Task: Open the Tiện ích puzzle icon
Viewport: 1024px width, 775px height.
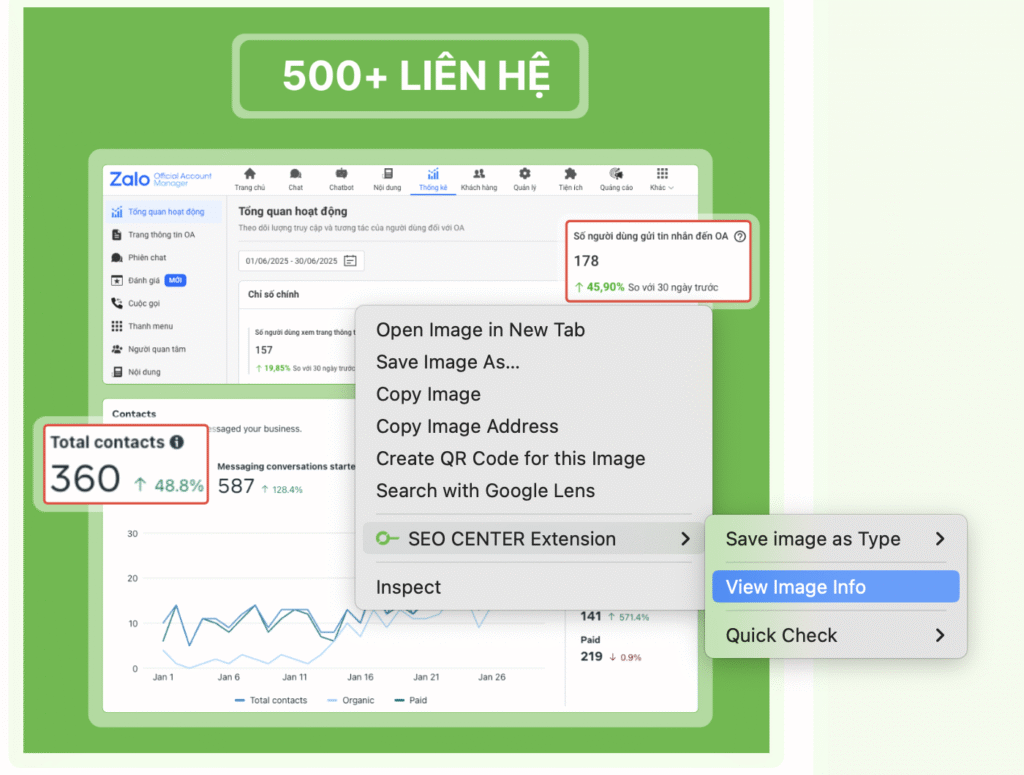Action: coord(571,174)
